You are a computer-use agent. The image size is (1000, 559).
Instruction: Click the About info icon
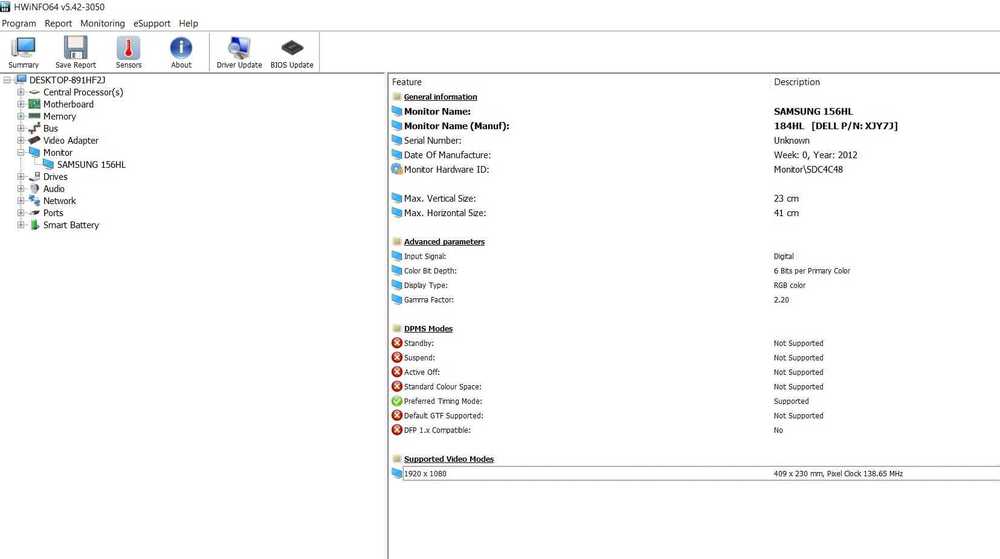181,49
